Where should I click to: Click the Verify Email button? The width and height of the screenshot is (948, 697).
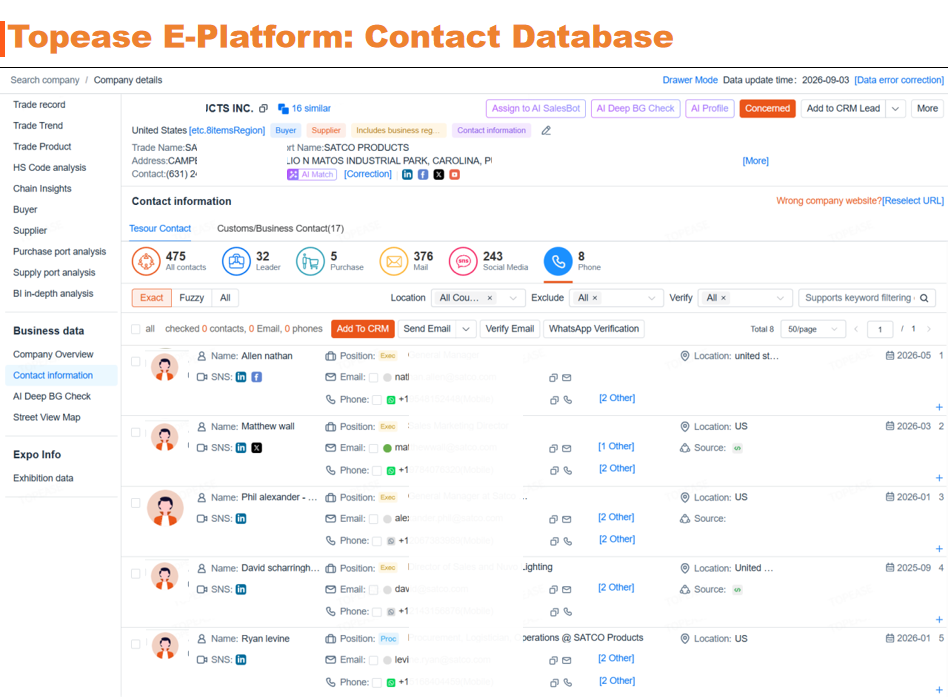click(510, 329)
